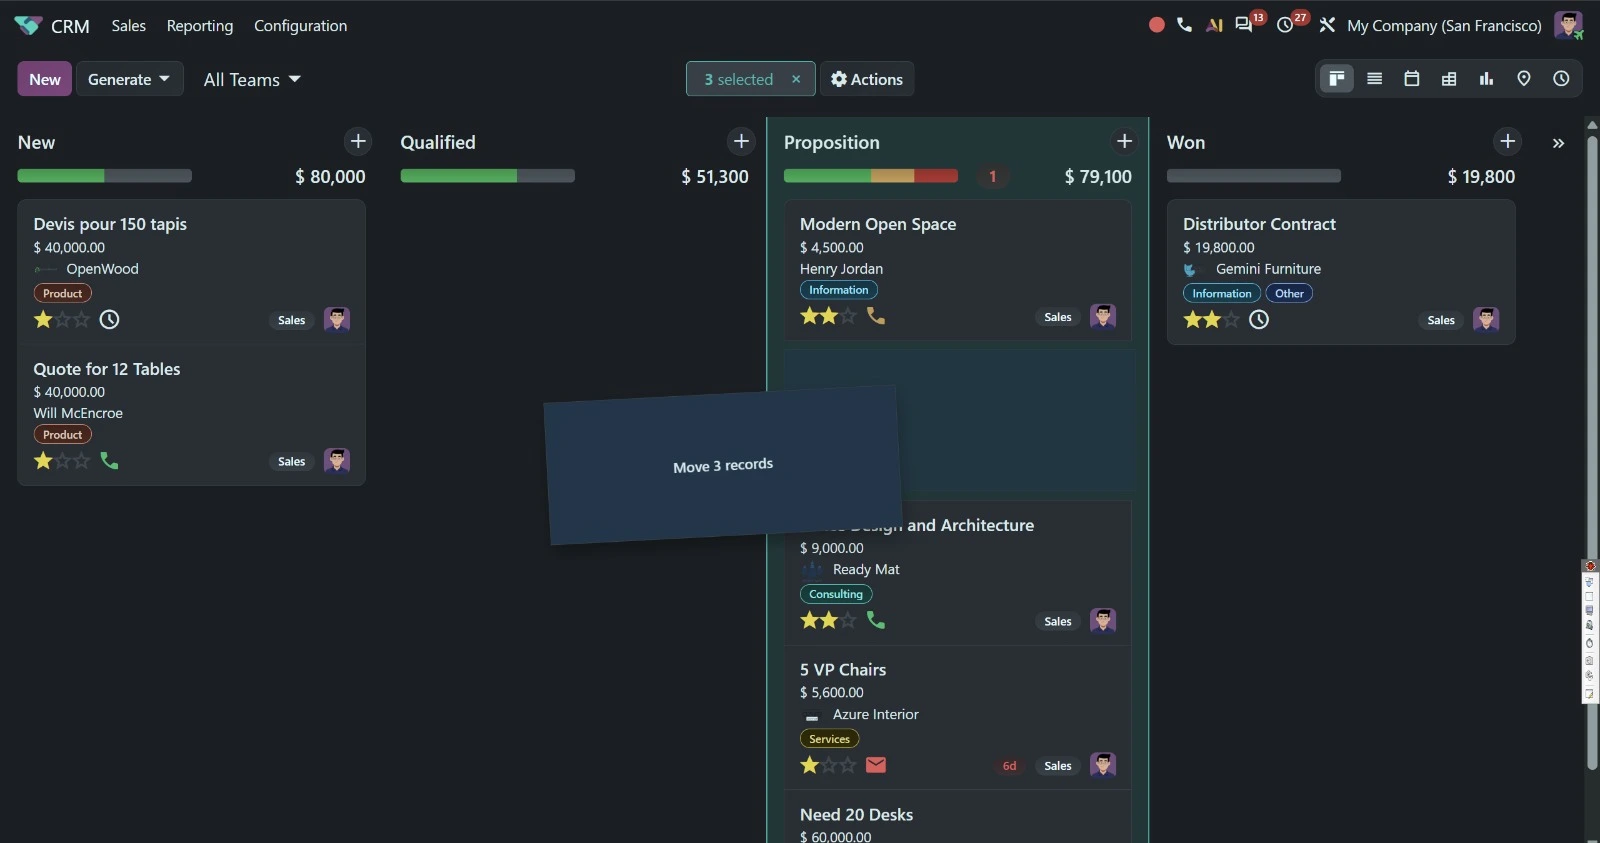Add a lead in the New column
The height and width of the screenshot is (843, 1600).
[x=358, y=142]
